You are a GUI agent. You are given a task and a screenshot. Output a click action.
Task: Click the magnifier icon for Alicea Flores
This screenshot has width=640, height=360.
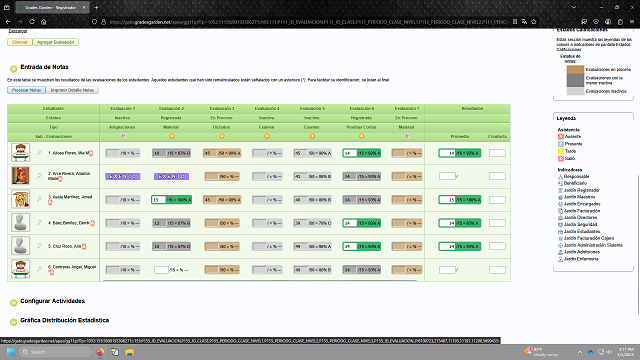(x=40, y=153)
